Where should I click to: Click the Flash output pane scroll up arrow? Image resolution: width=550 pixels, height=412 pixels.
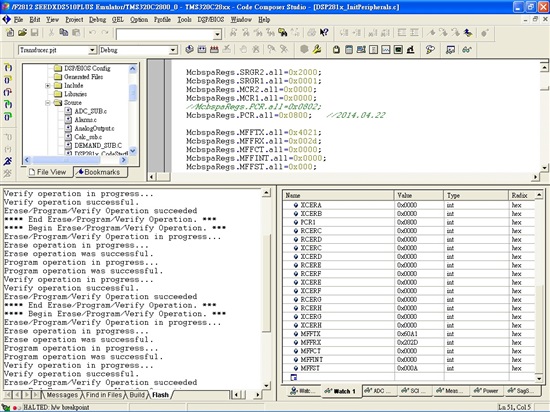pos(266,193)
